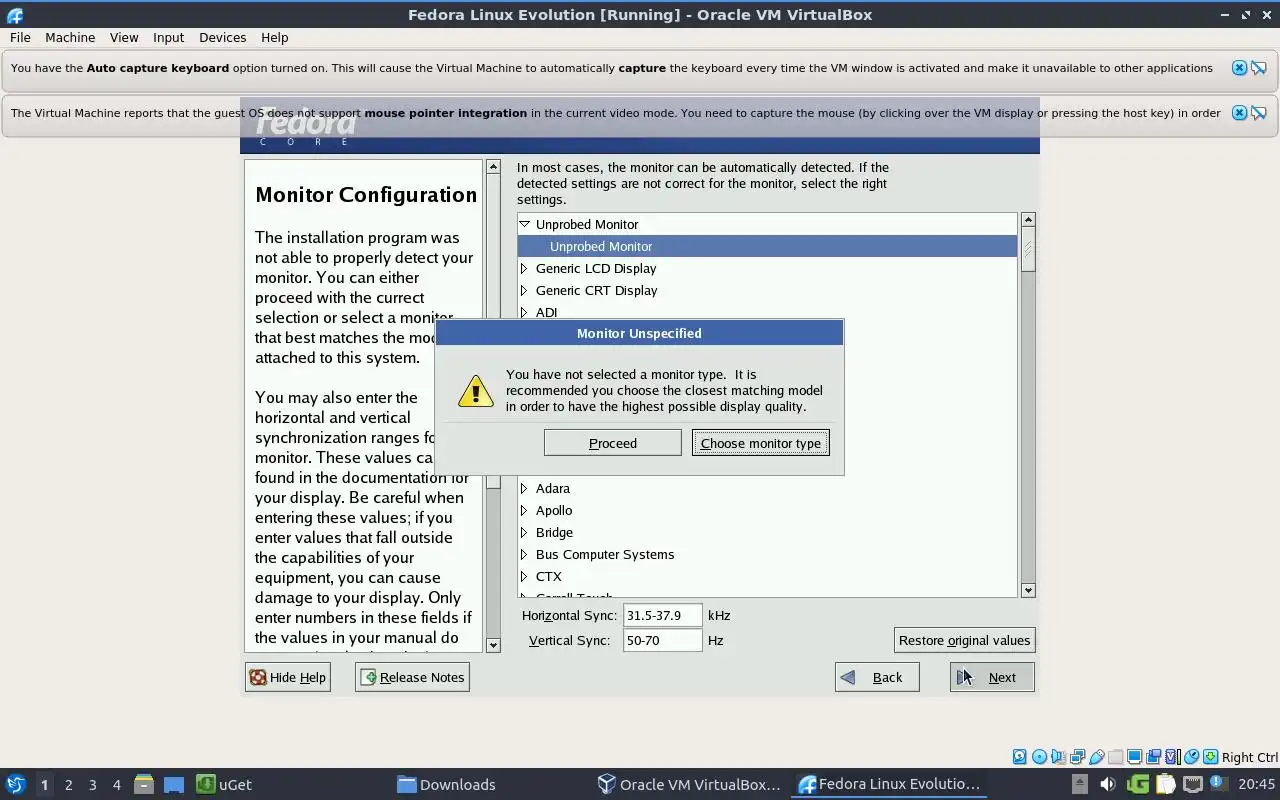
Task: Select the Unprobed Monitor highlighted entry
Action: [767, 246]
